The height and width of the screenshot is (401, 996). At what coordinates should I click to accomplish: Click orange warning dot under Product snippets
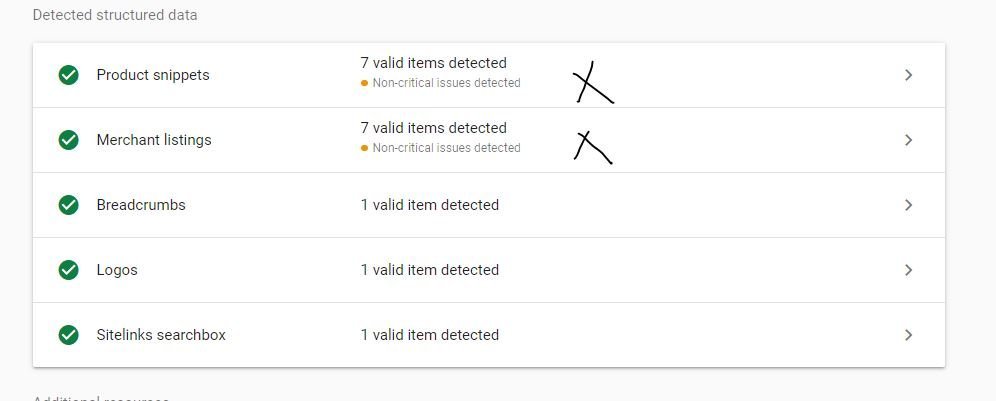point(364,83)
